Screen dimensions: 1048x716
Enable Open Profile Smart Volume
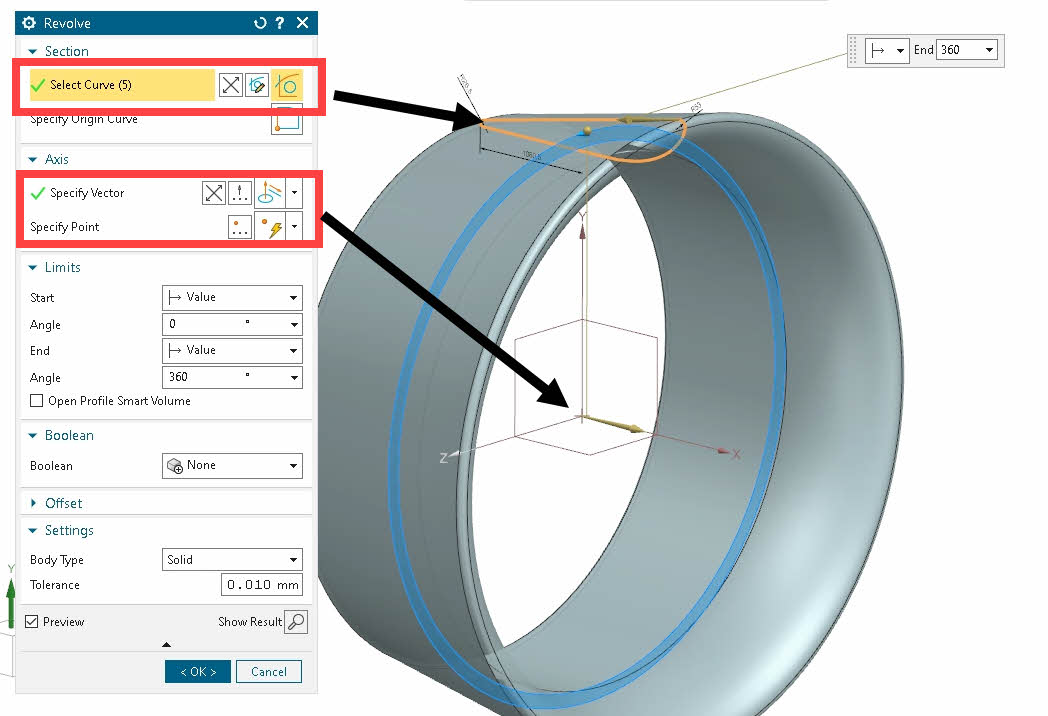coord(36,400)
